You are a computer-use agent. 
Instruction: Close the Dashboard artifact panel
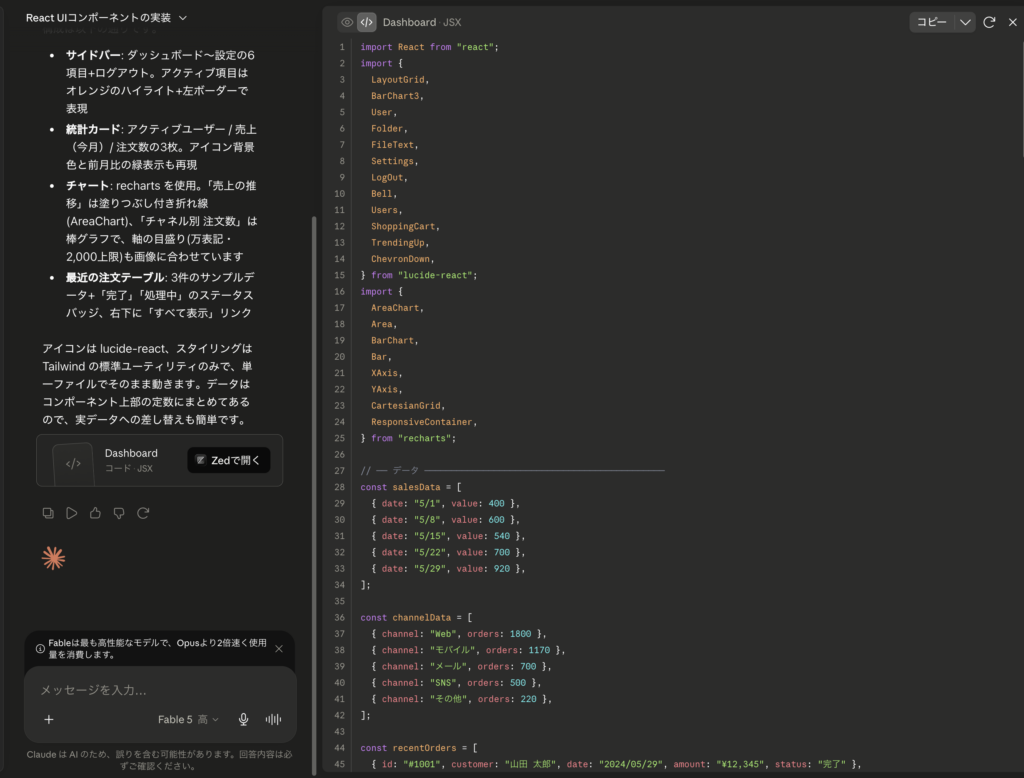[1013, 22]
